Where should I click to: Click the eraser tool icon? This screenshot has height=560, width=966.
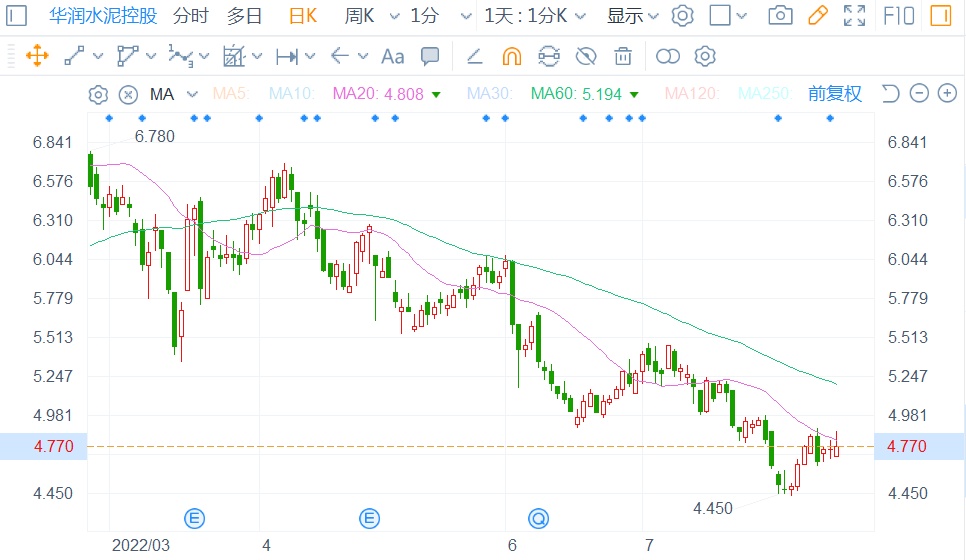(475, 56)
